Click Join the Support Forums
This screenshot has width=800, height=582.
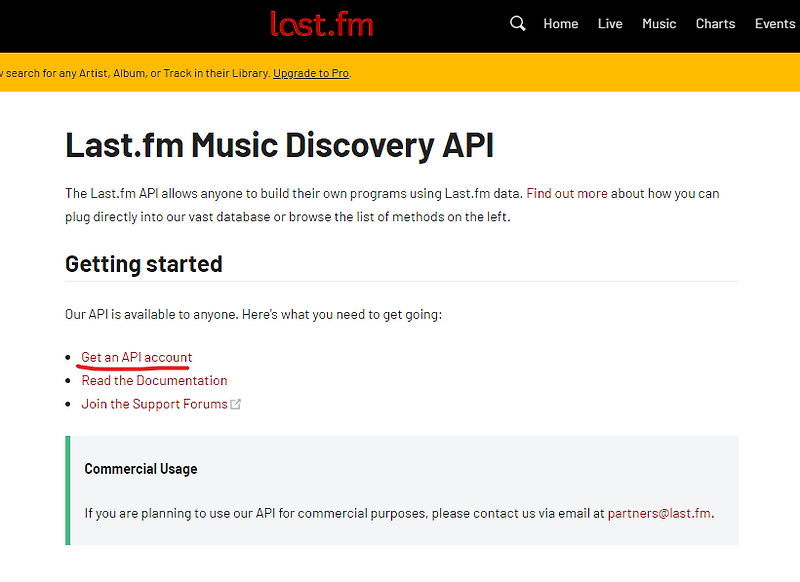153,403
